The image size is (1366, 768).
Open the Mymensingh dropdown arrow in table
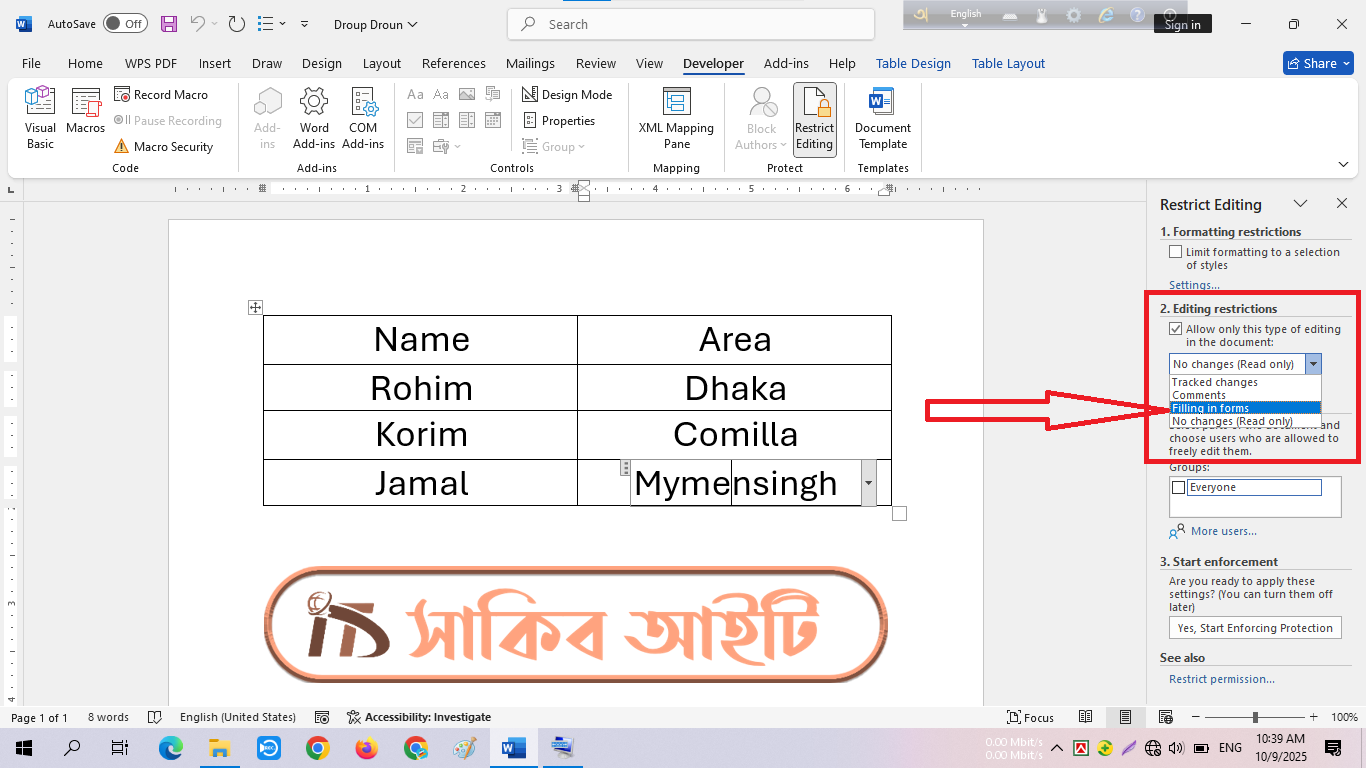[x=868, y=483]
